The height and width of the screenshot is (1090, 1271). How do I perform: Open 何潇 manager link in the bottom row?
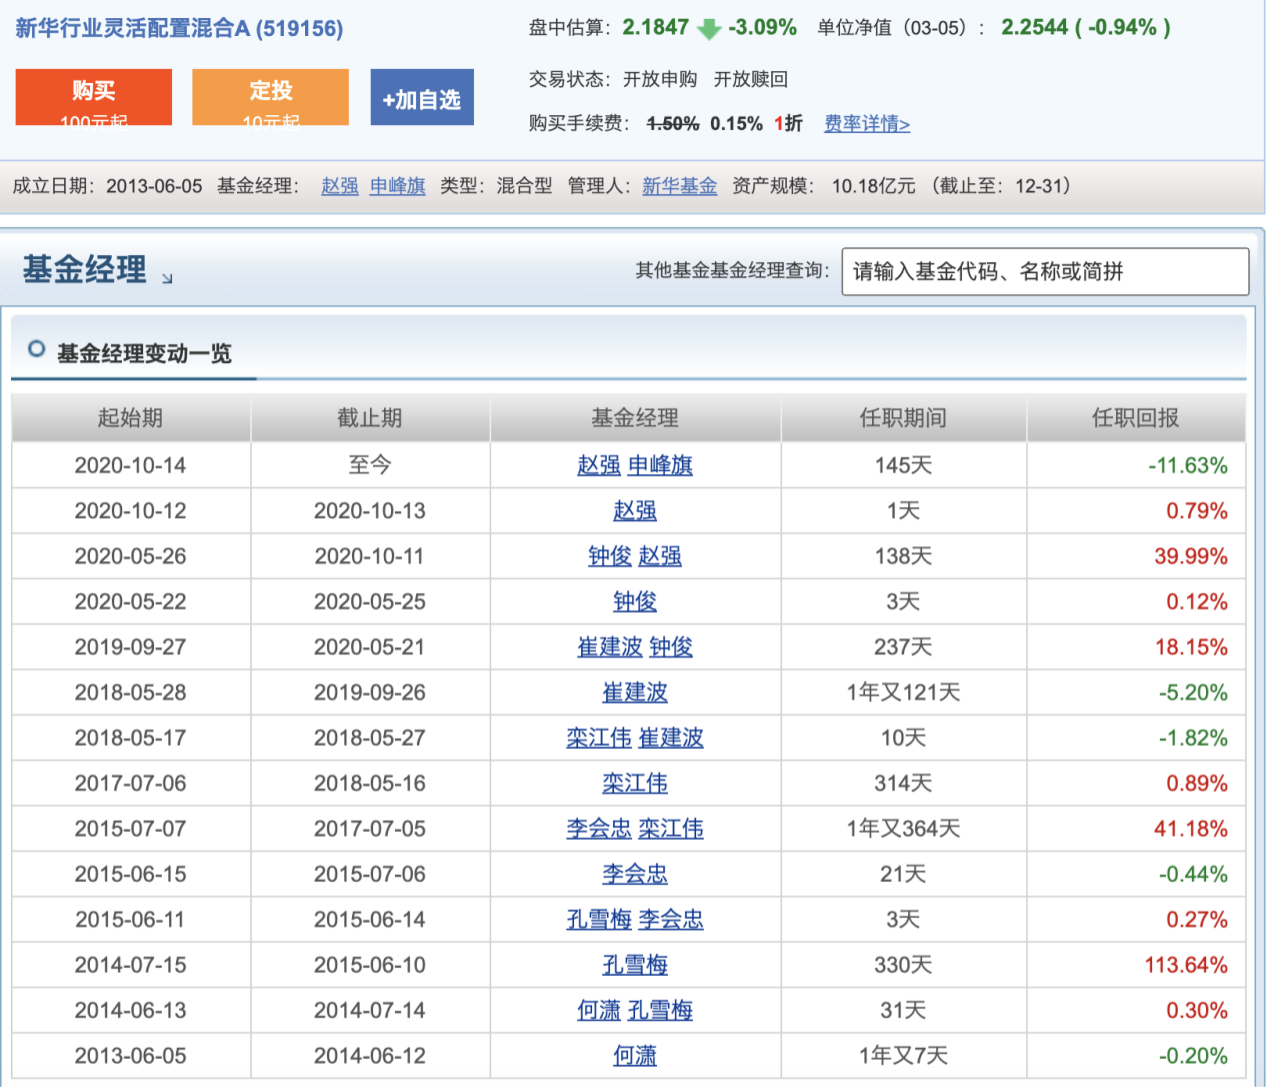636,1055
